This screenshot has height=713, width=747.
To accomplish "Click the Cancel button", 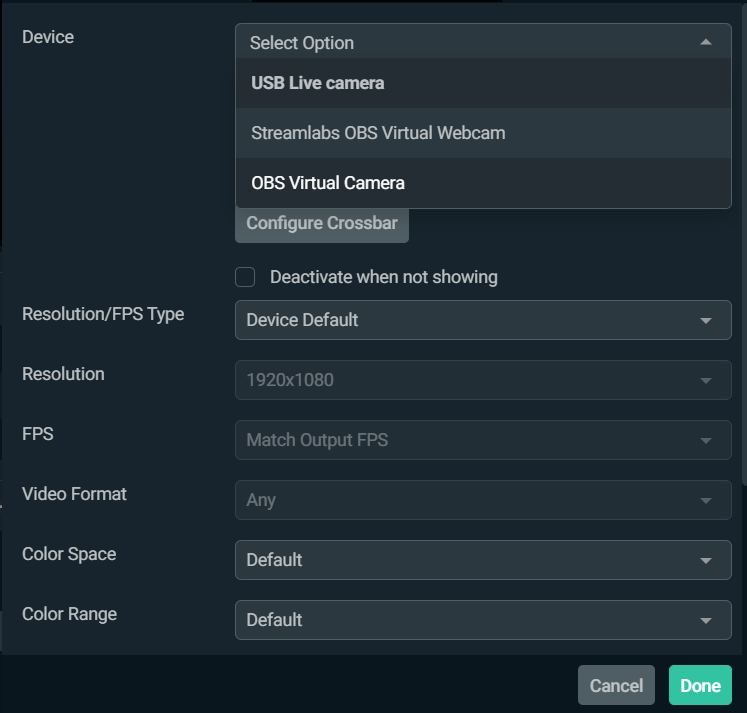I will [616, 685].
